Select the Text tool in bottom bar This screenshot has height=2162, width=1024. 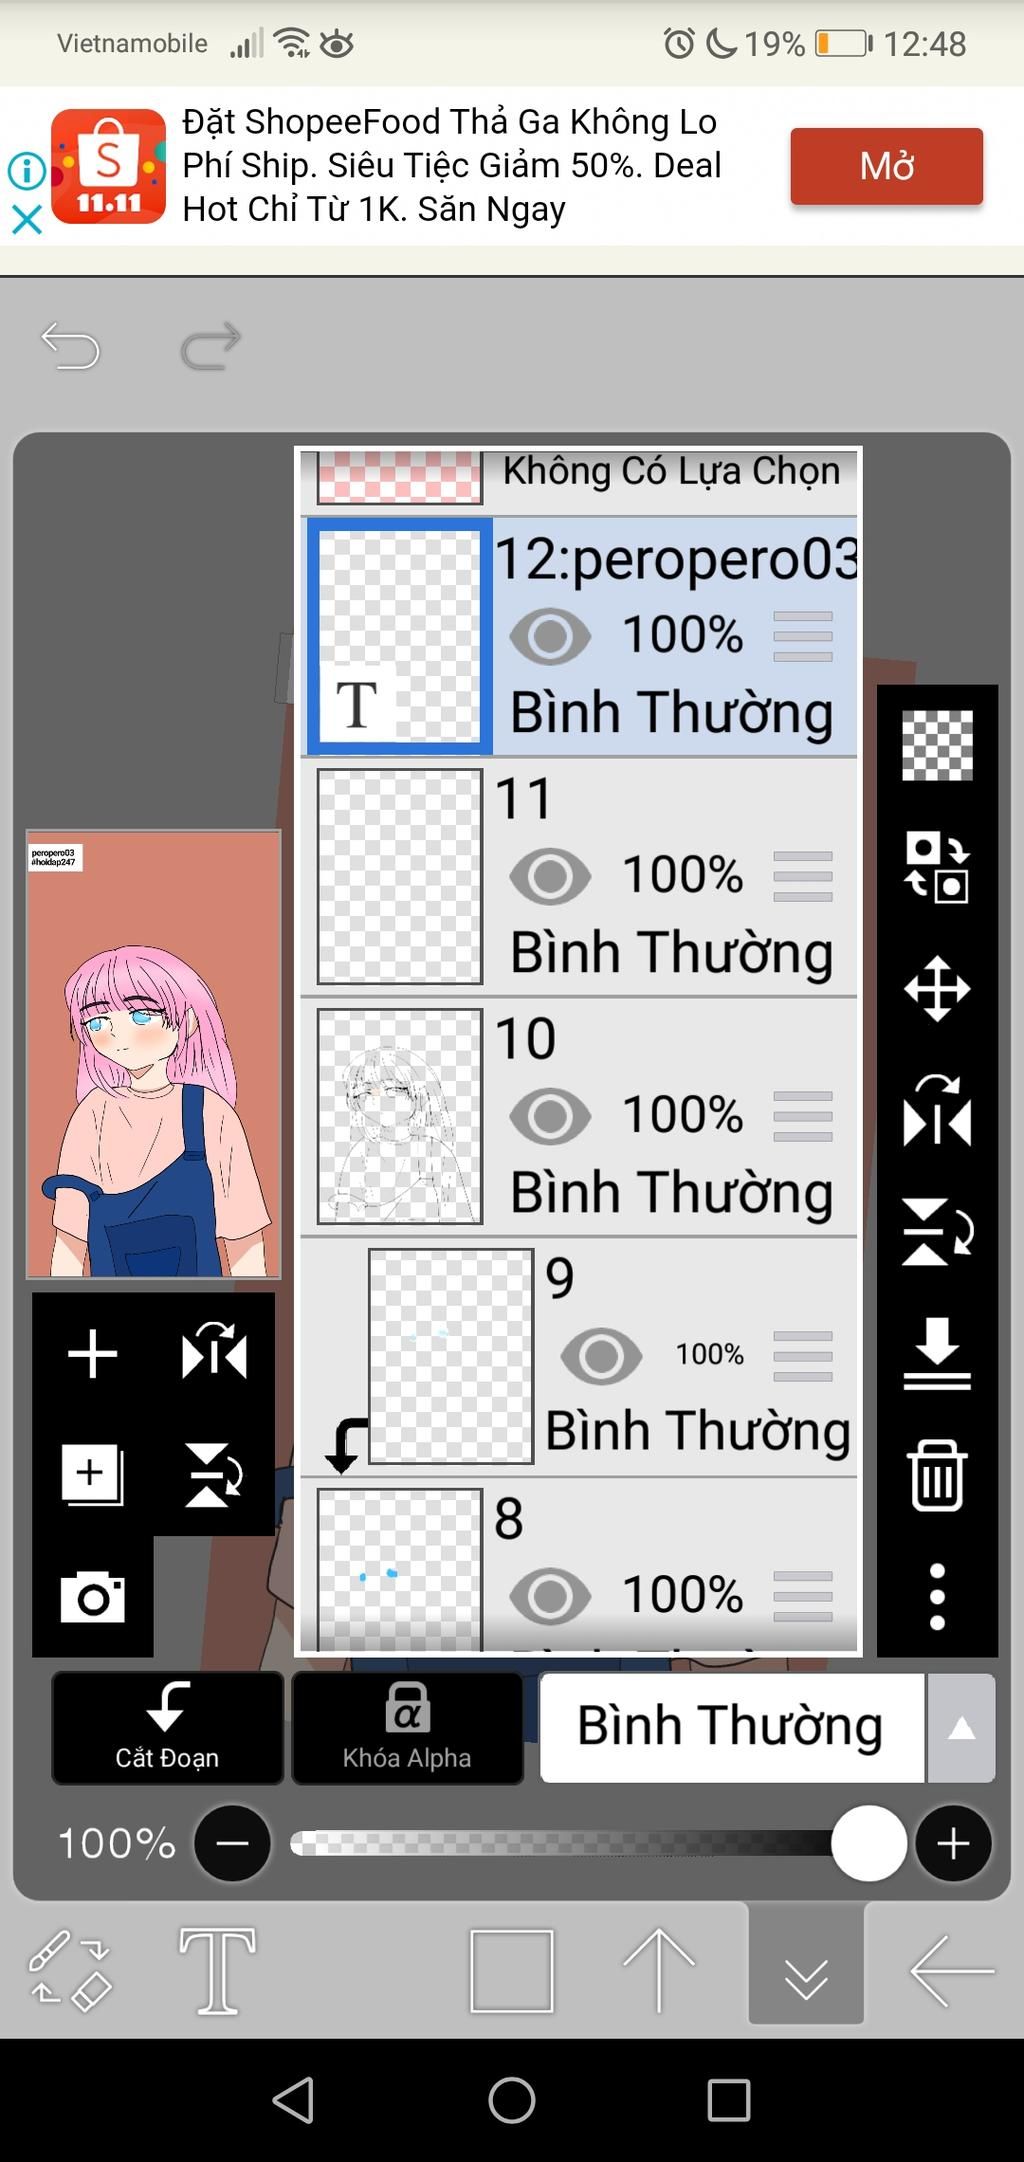click(x=217, y=1971)
